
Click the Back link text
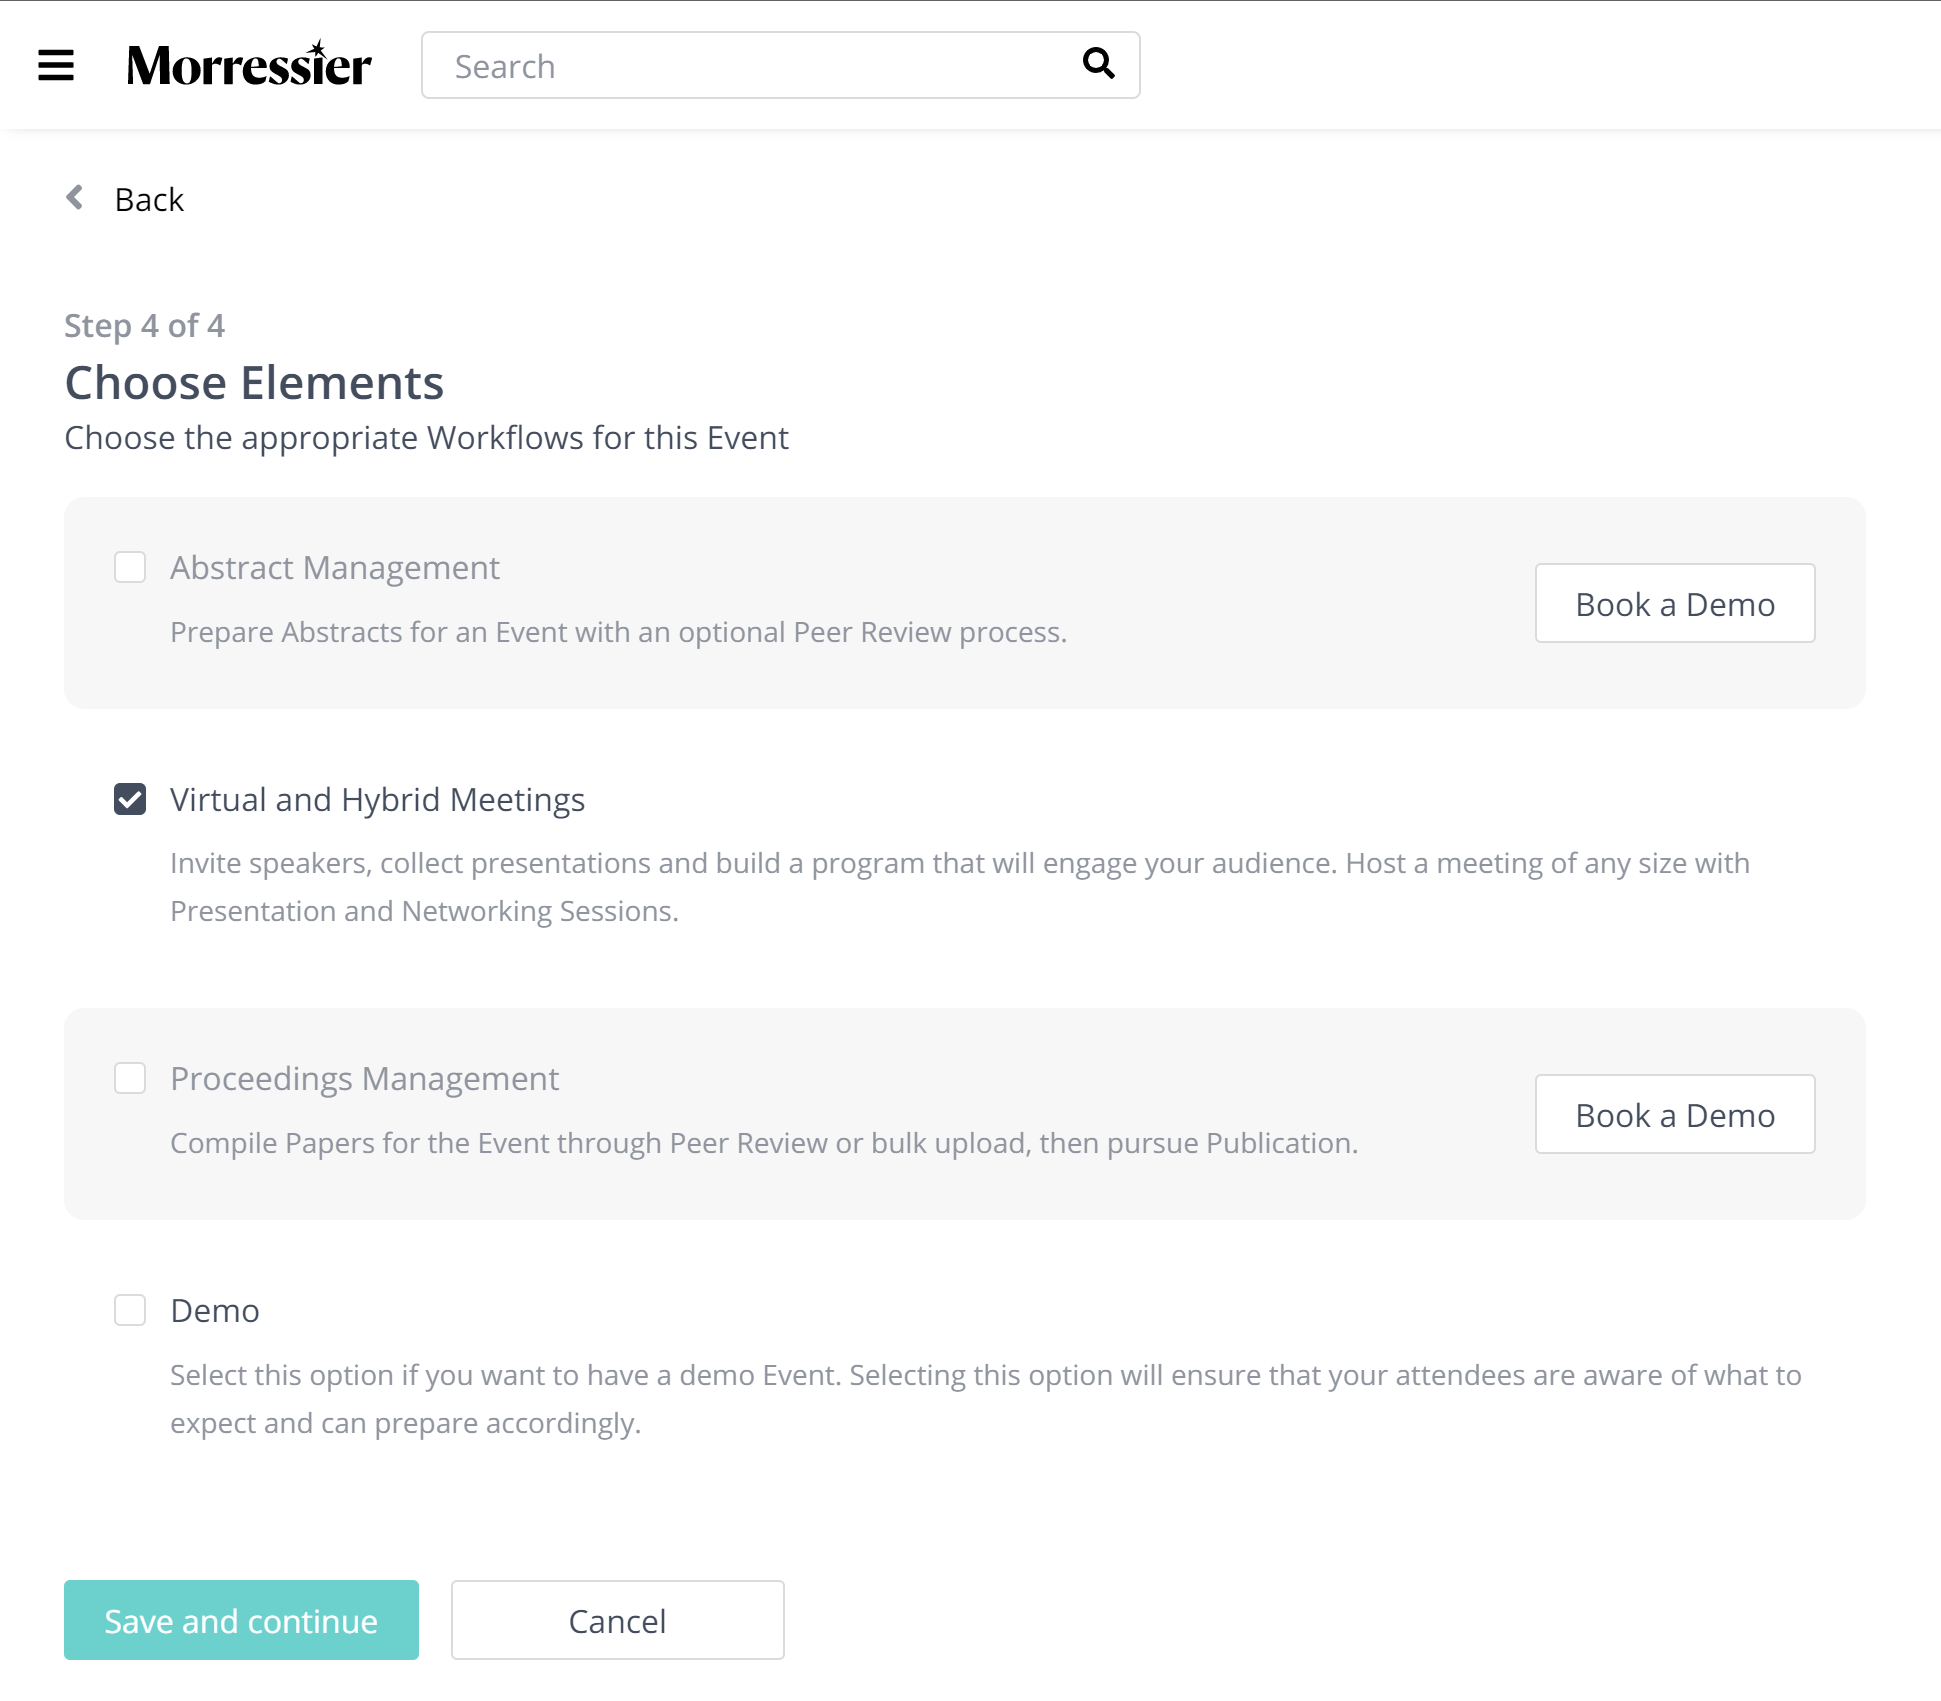(149, 200)
